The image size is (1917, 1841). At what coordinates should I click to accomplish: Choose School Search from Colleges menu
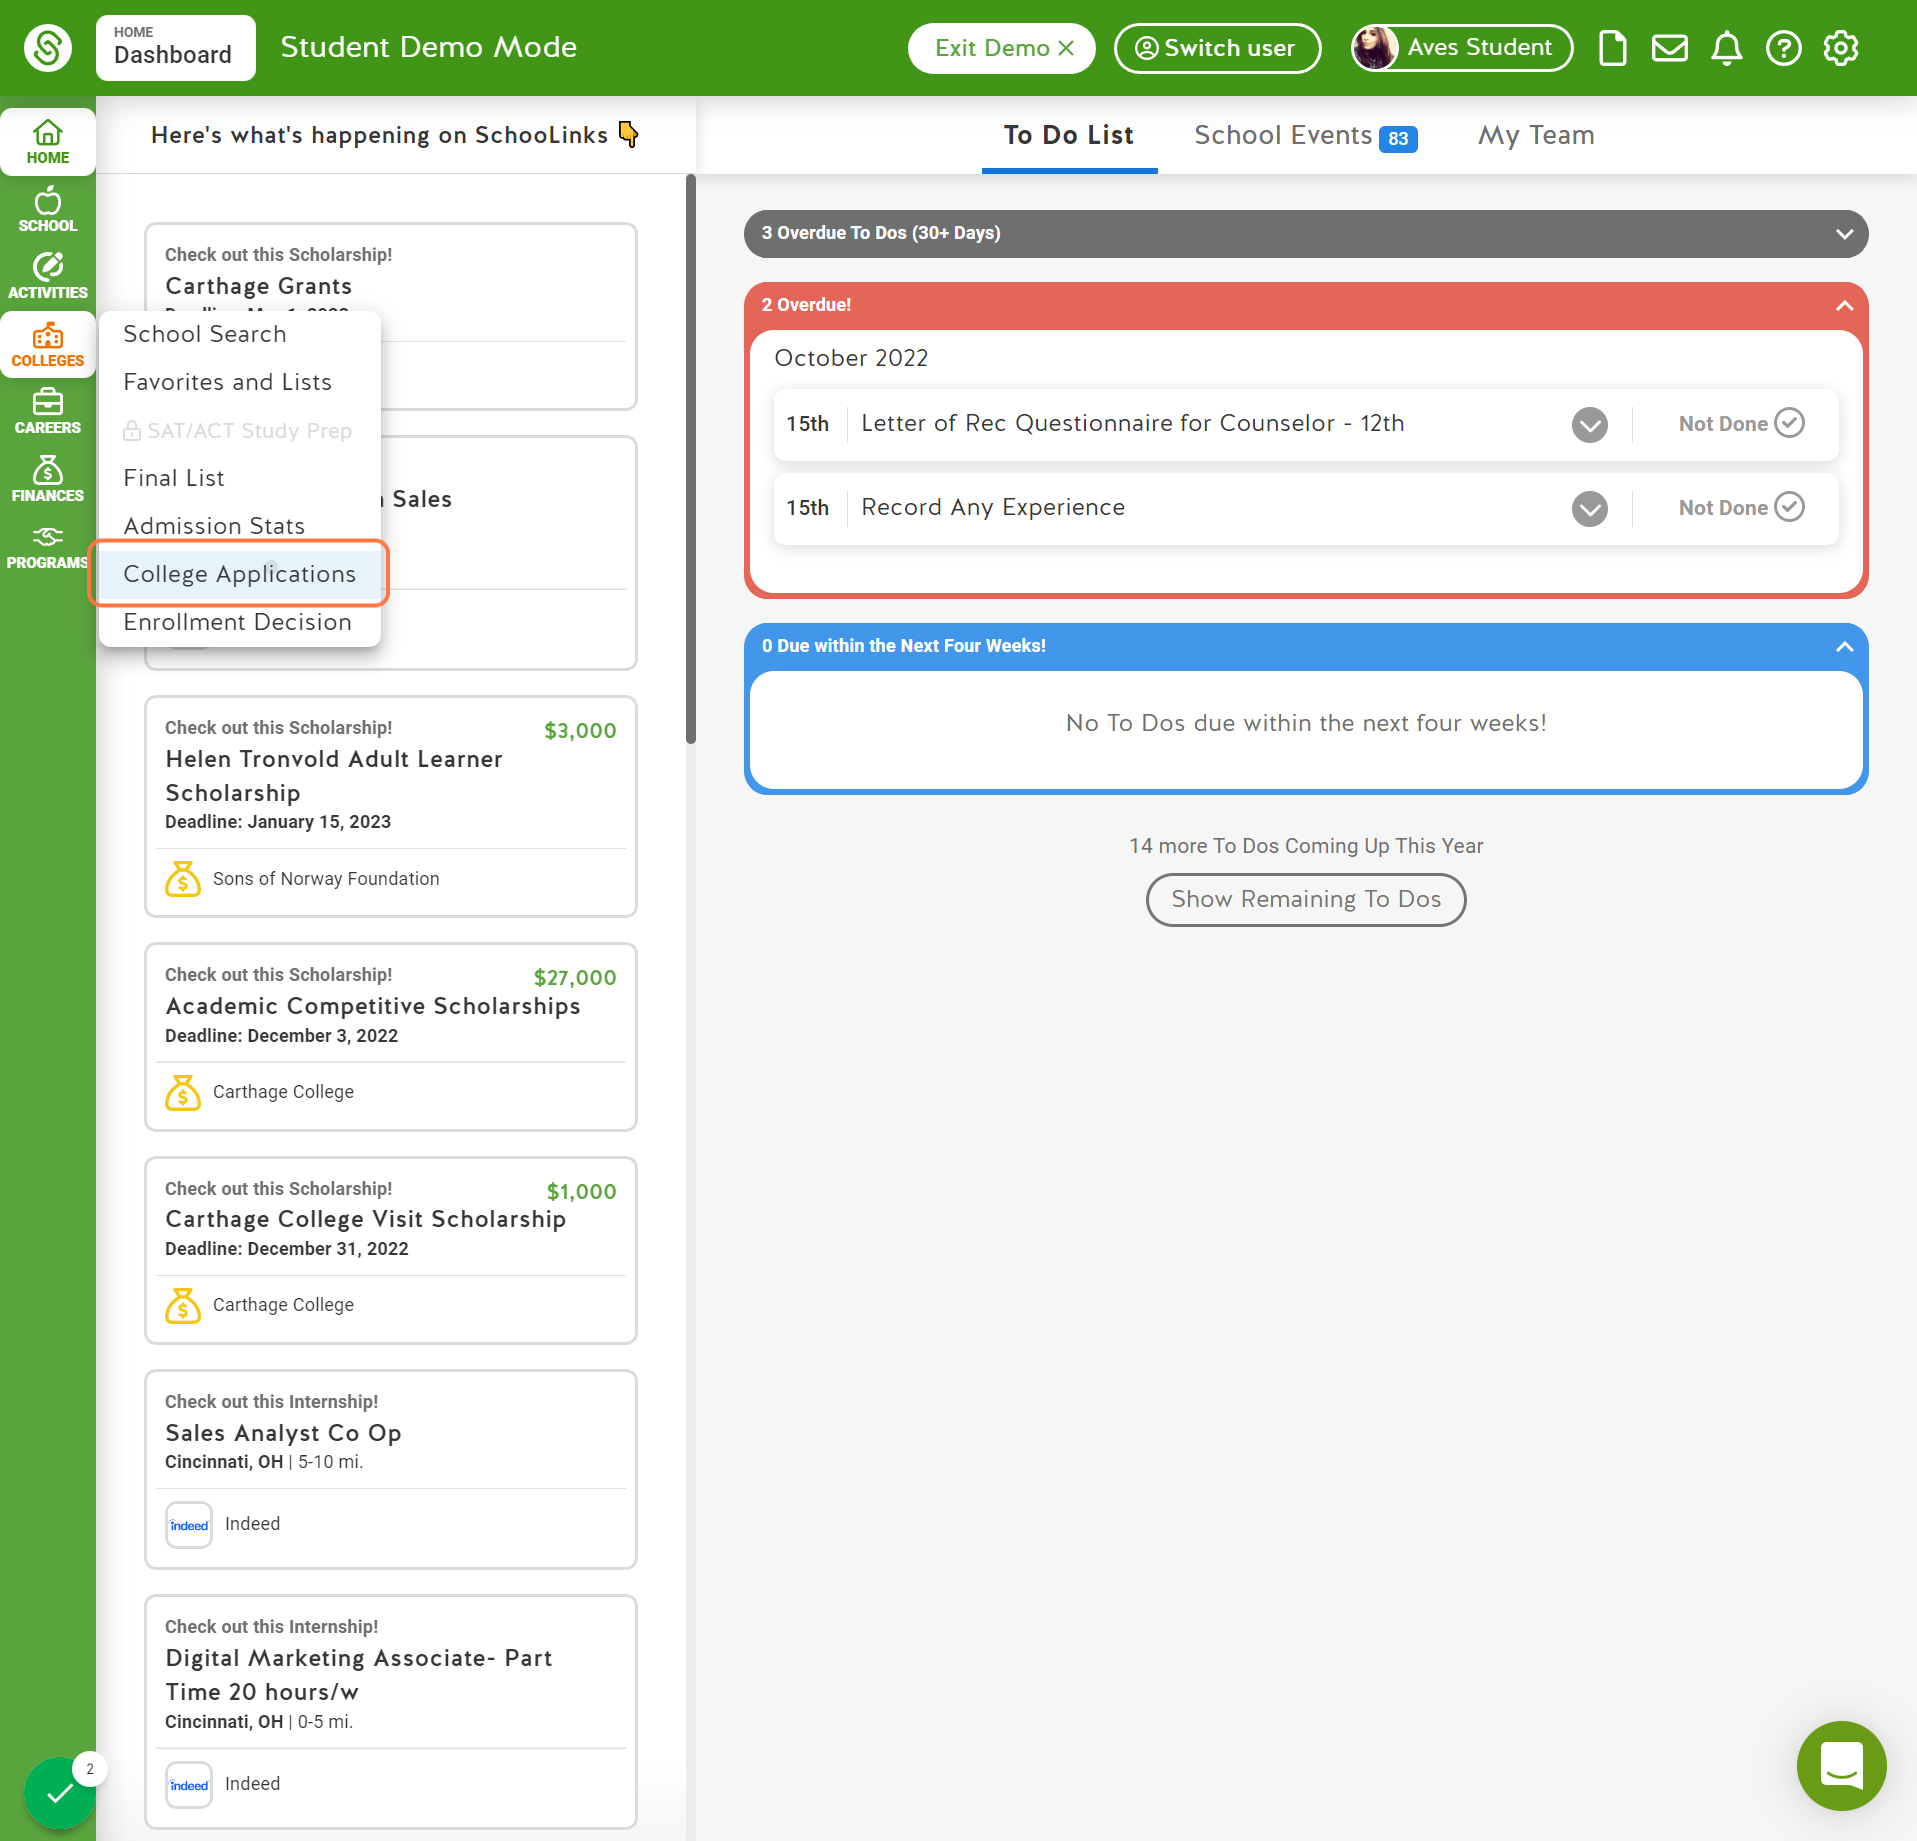(x=240, y=334)
